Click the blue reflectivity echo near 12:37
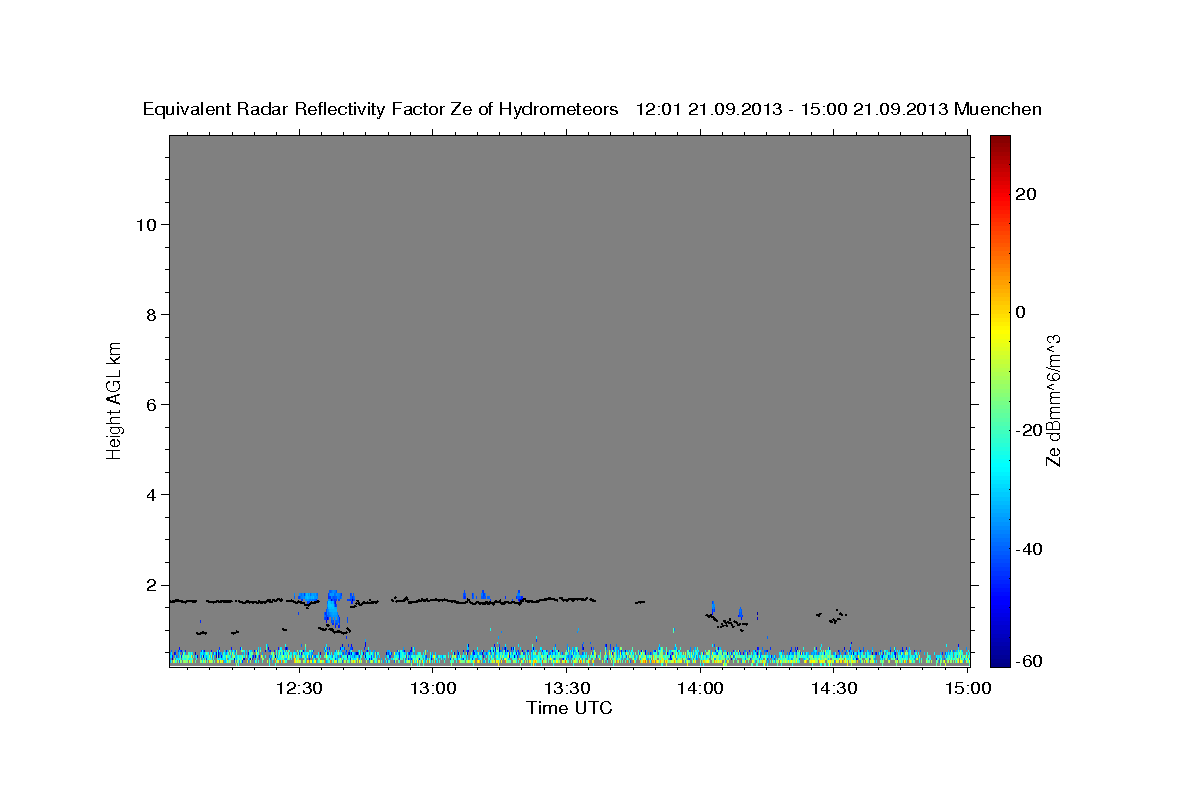Image resolution: width=1200 pixels, height=800 pixels. coord(332,608)
